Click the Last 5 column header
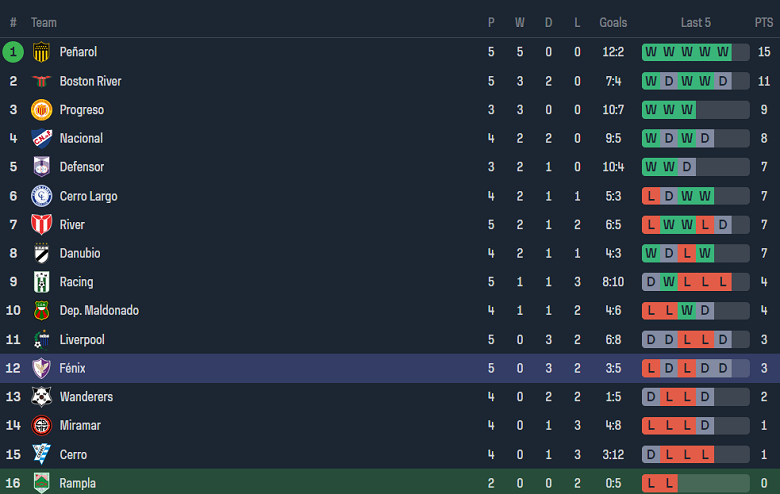Screen dimensions: 780x494 click(695, 22)
